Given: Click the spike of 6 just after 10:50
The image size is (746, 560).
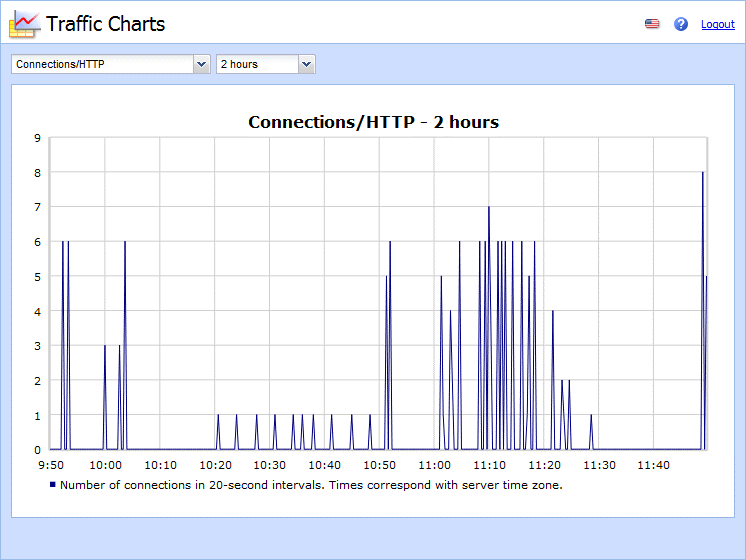Looking at the screenshot, I should tap(390, 244).
